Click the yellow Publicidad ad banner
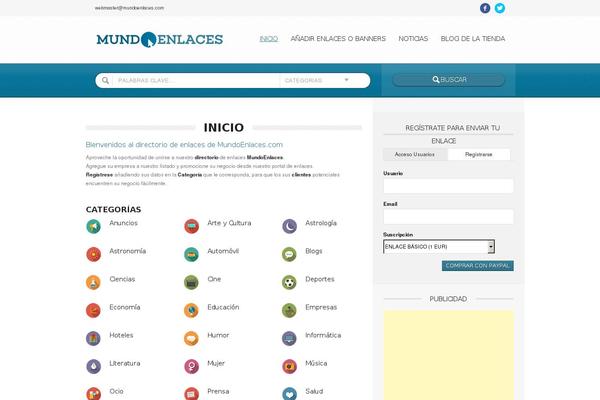 pos(448,355)
